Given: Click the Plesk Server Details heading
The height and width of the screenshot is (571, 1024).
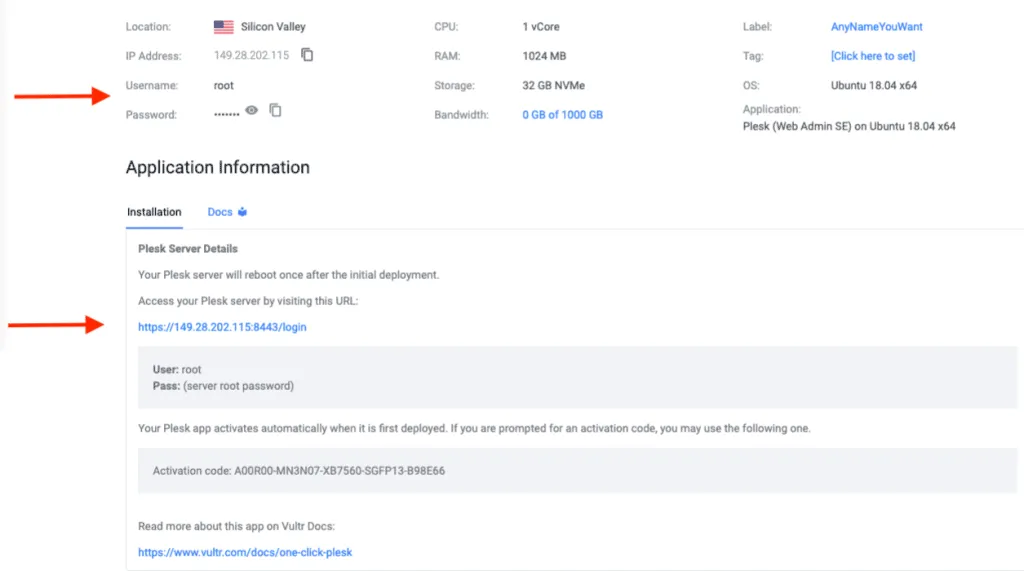Looking at the screenshot, I should [187, 249].
